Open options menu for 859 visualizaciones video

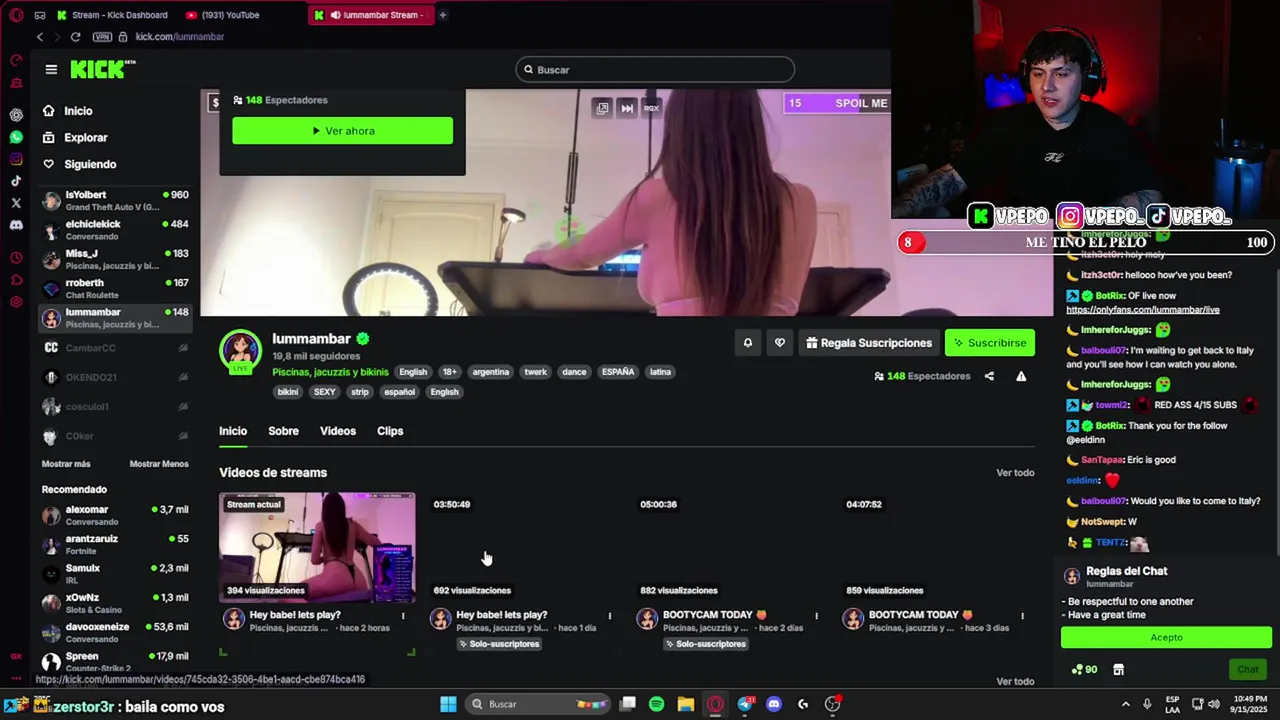[1022, 616]
